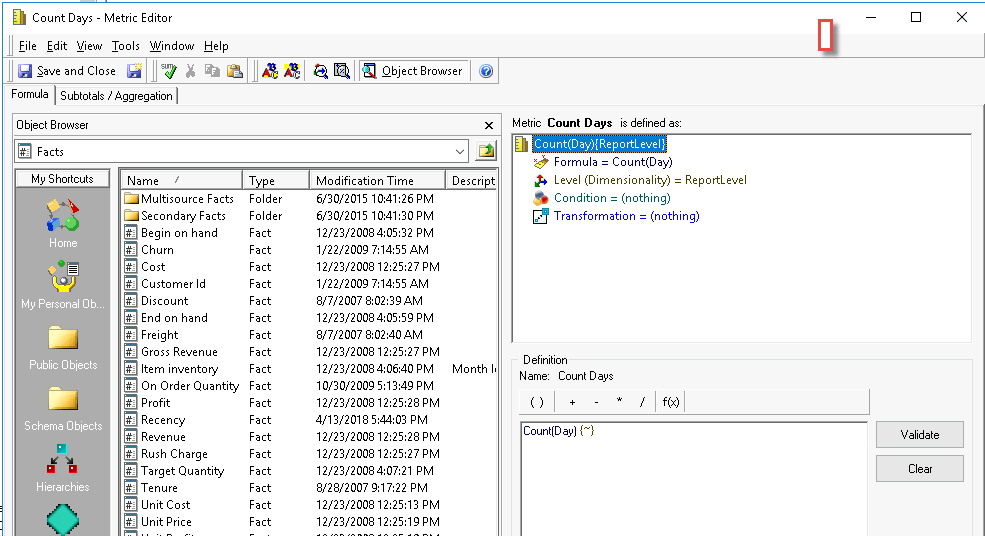Click the go up one folder icon

[x=486, y=151]
